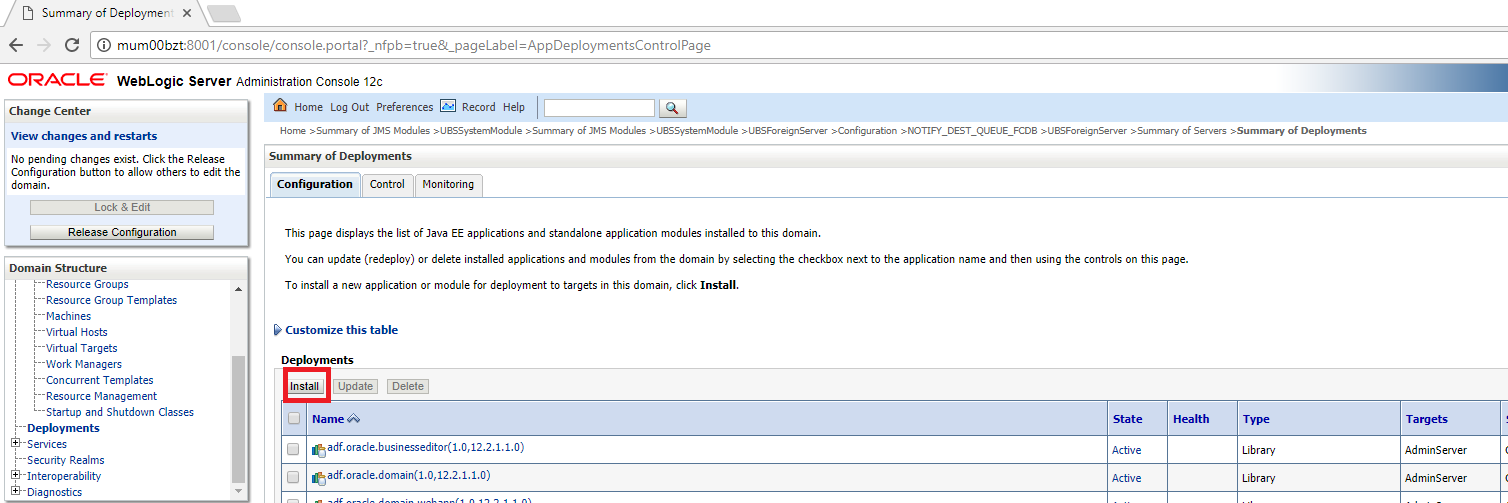Open Resource Management tree item
The height and width of the screenshot is (503, 1508).
[102, 396]
